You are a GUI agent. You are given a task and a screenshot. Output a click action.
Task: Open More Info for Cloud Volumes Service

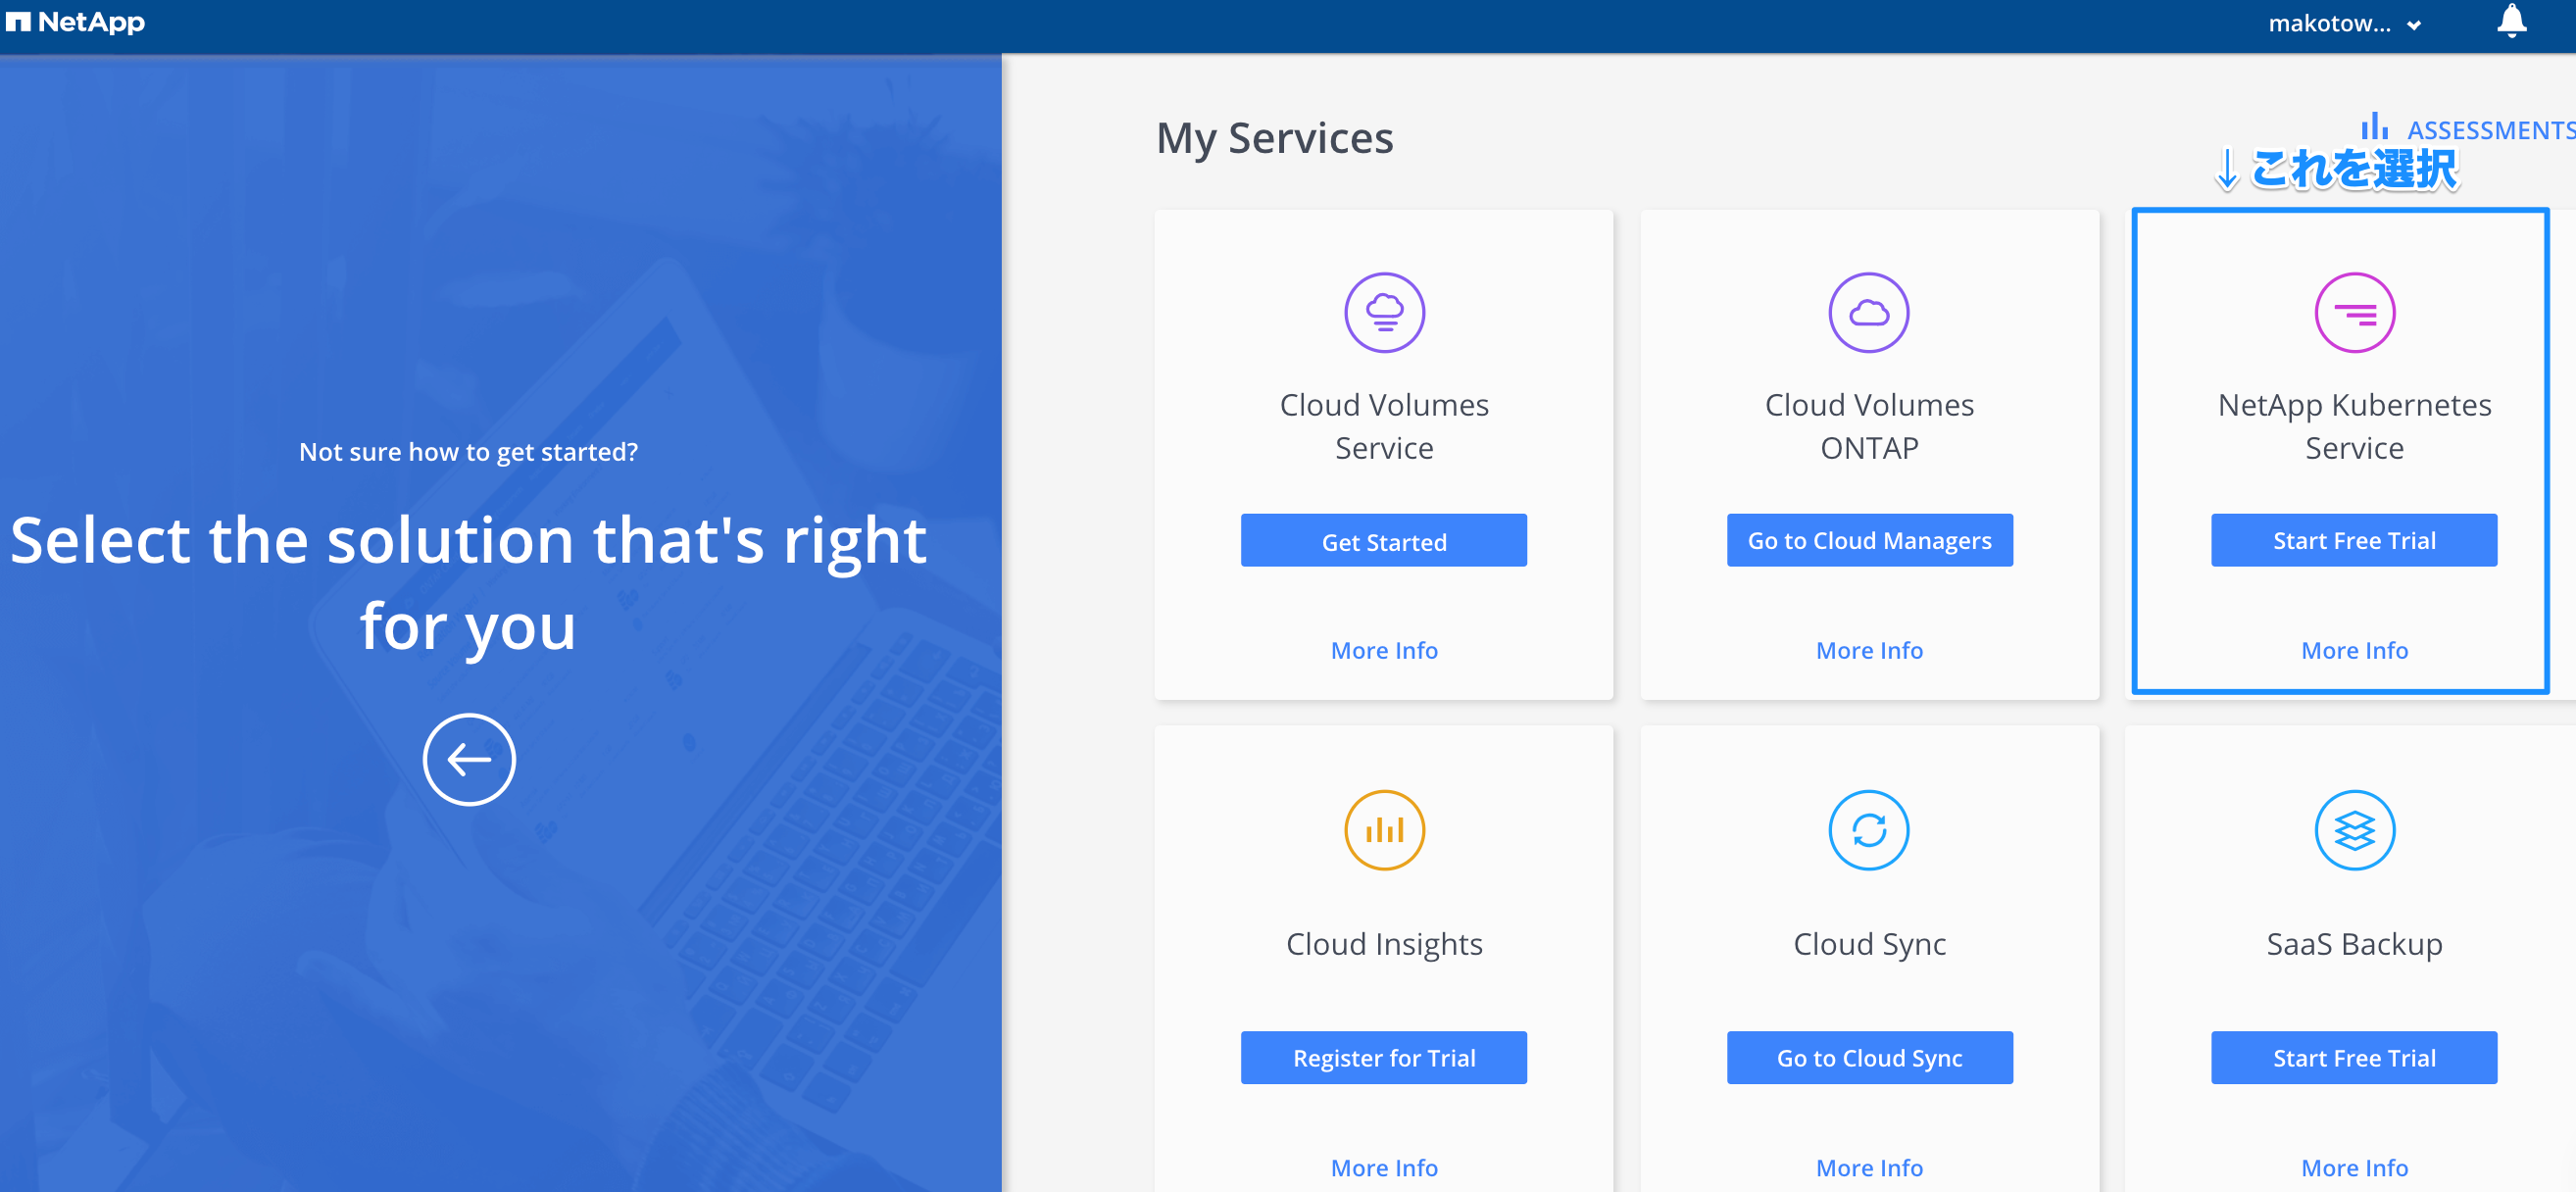(1384, 650)
